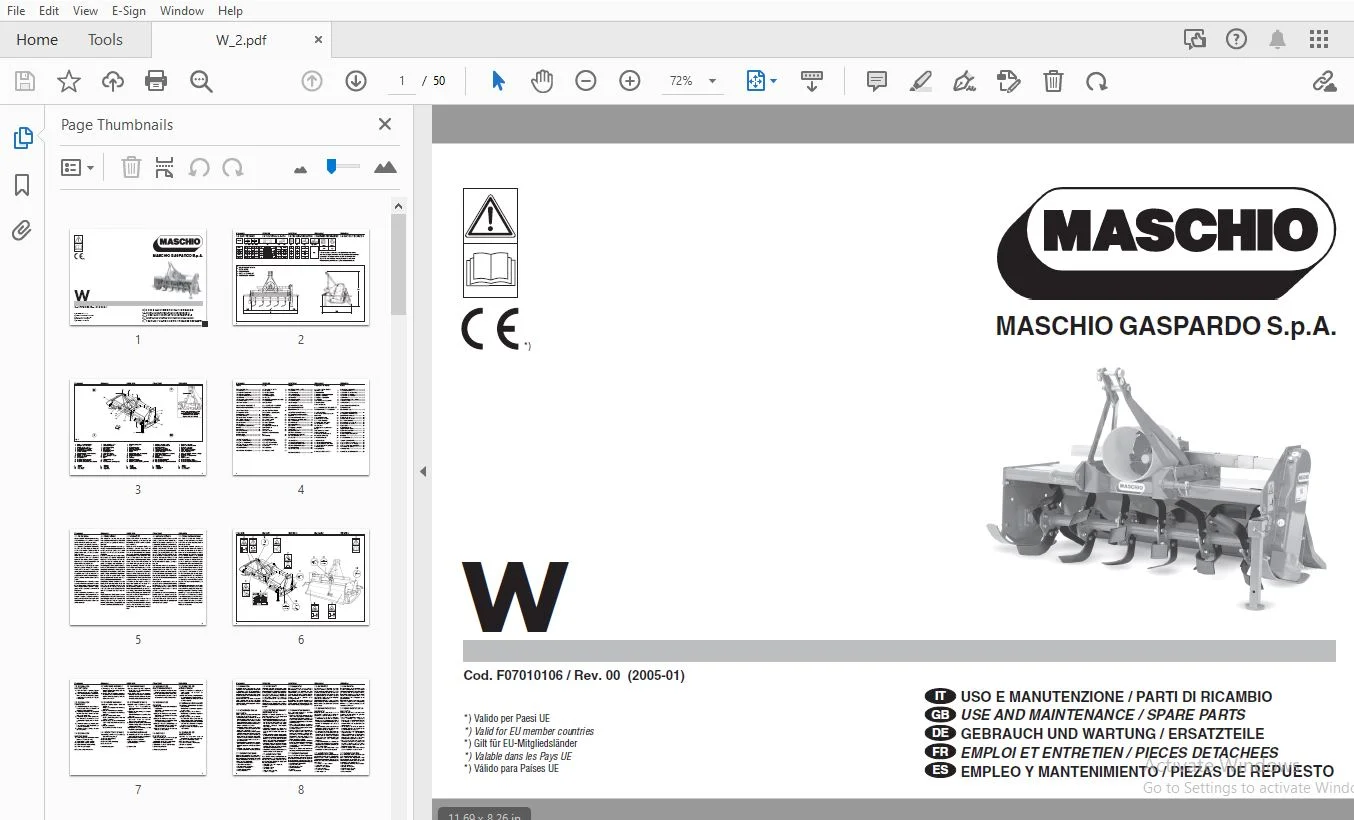Screen dimensions: 1354x820
Task: Switch to the Home tab
Action: pyautogui.click(x=37, y=40)
